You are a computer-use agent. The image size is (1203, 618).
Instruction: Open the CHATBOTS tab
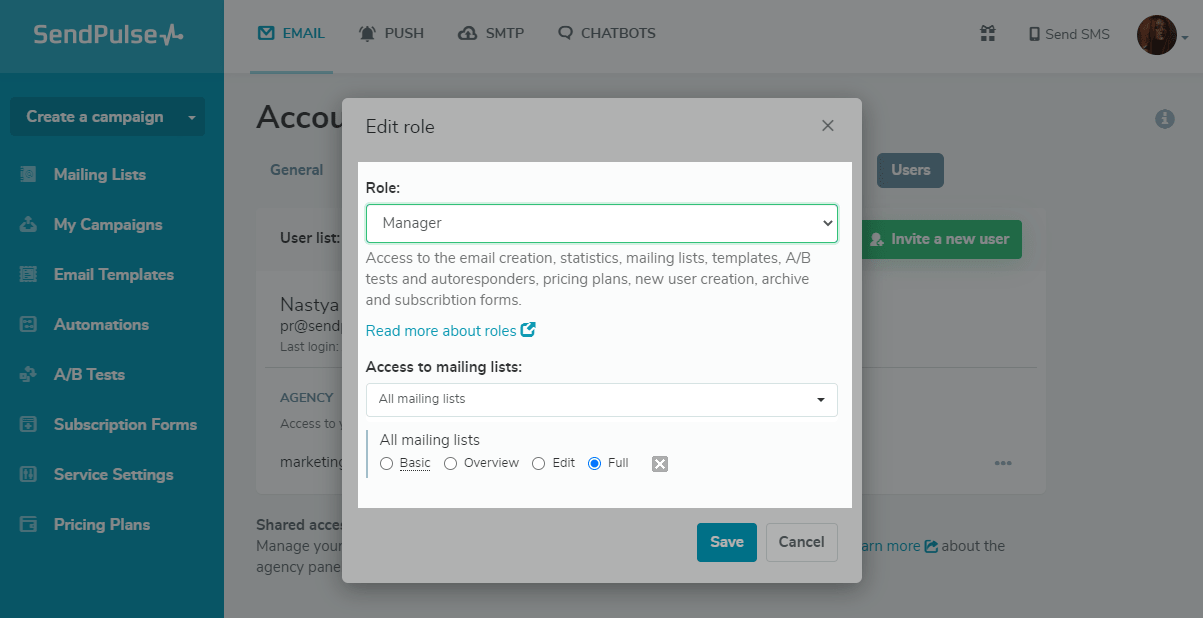click(607, 33)
